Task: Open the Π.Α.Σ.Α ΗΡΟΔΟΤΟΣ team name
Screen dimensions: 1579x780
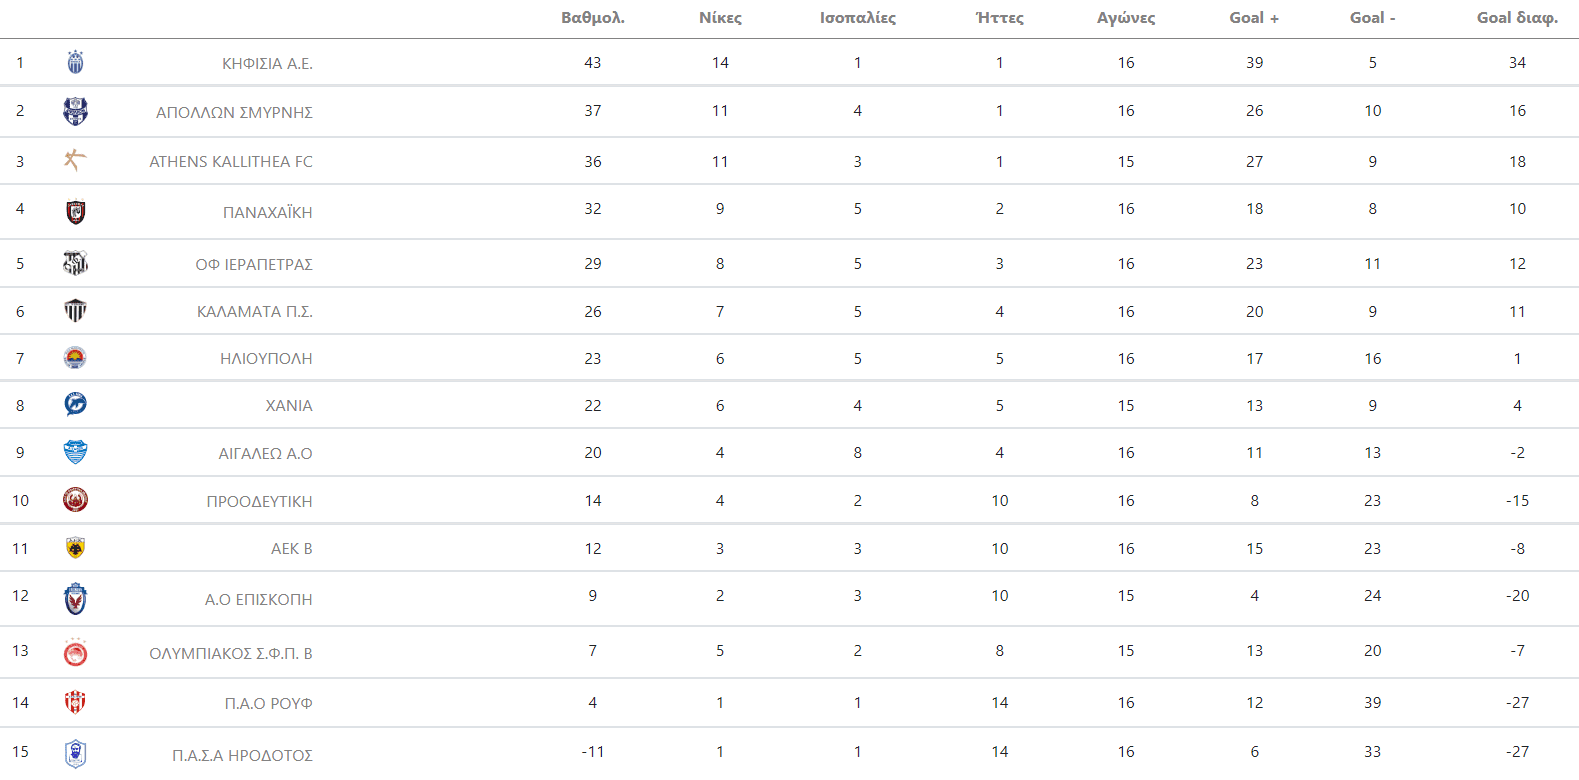Action: pos(242,756)
